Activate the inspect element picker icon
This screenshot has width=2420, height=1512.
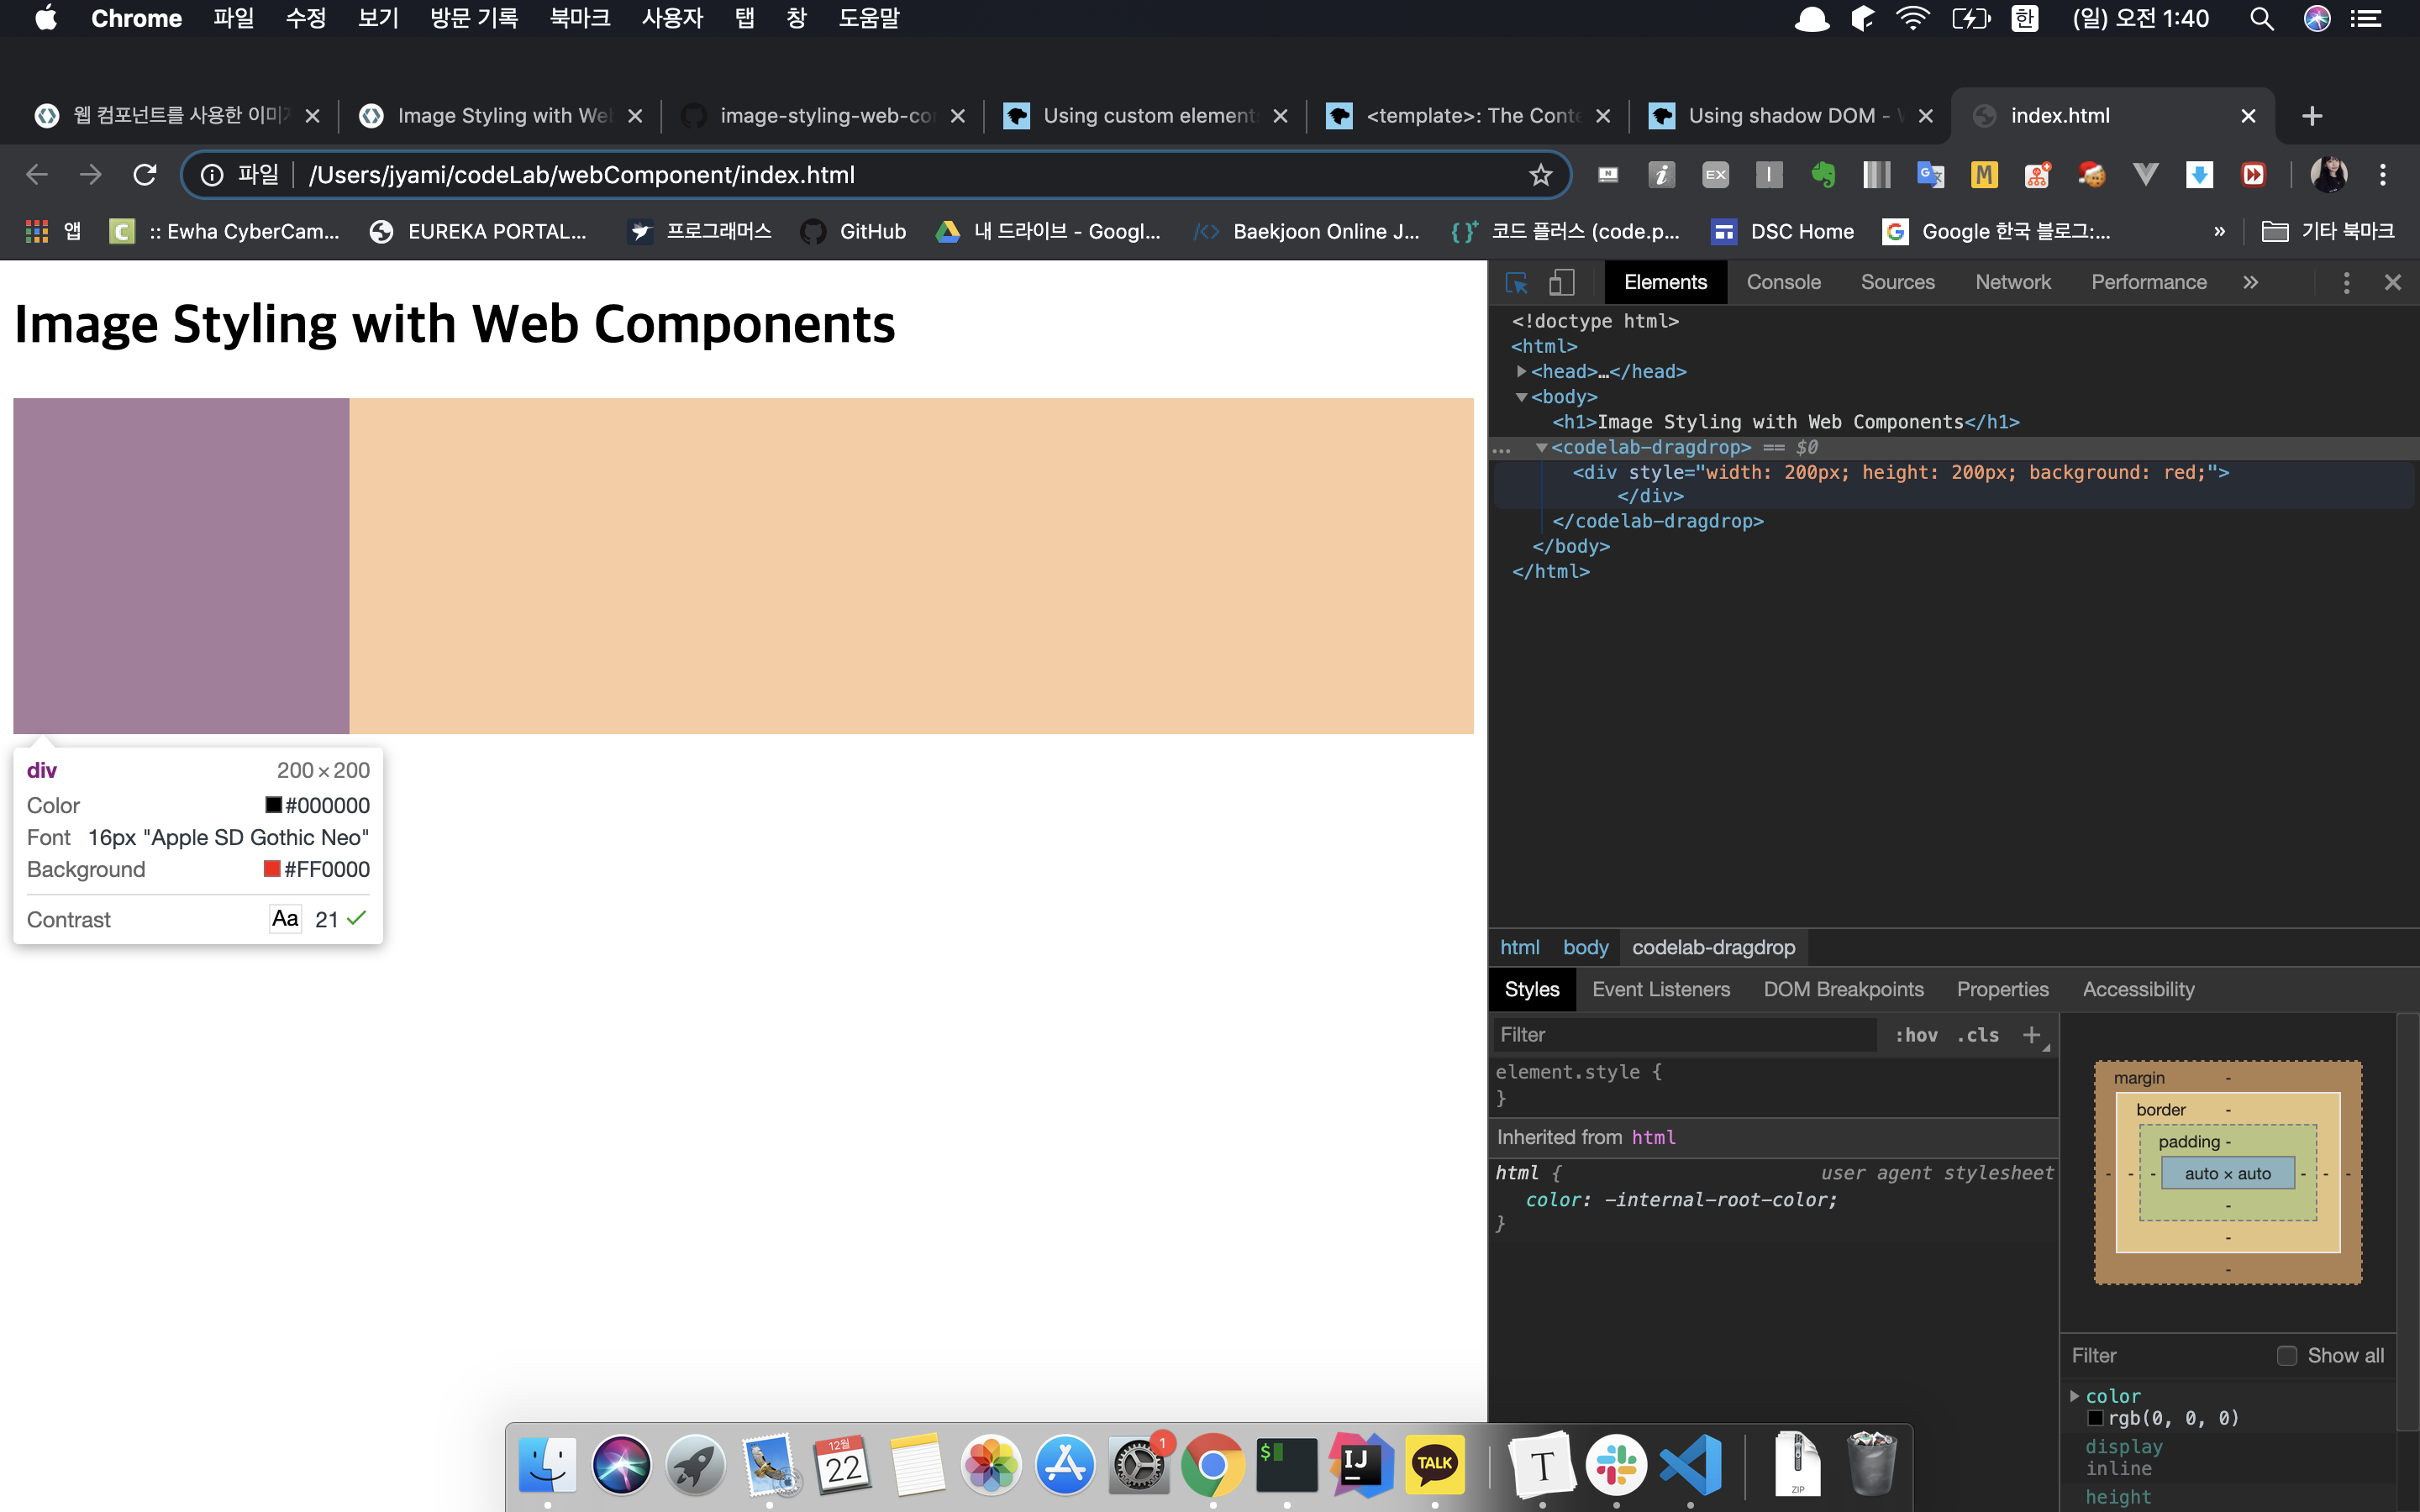(1516, 283)
